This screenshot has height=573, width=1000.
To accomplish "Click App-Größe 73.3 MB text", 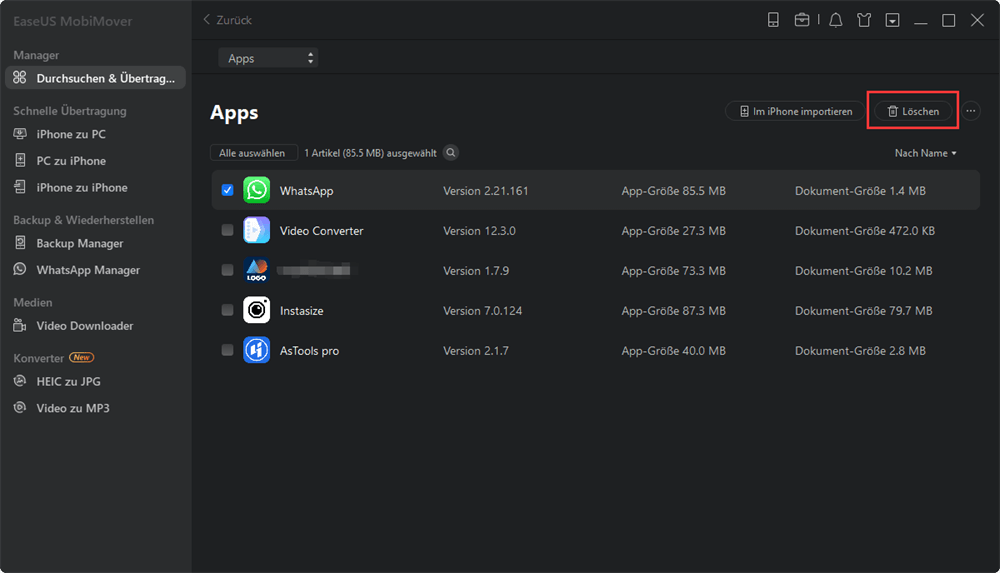I will coord(673,271).
